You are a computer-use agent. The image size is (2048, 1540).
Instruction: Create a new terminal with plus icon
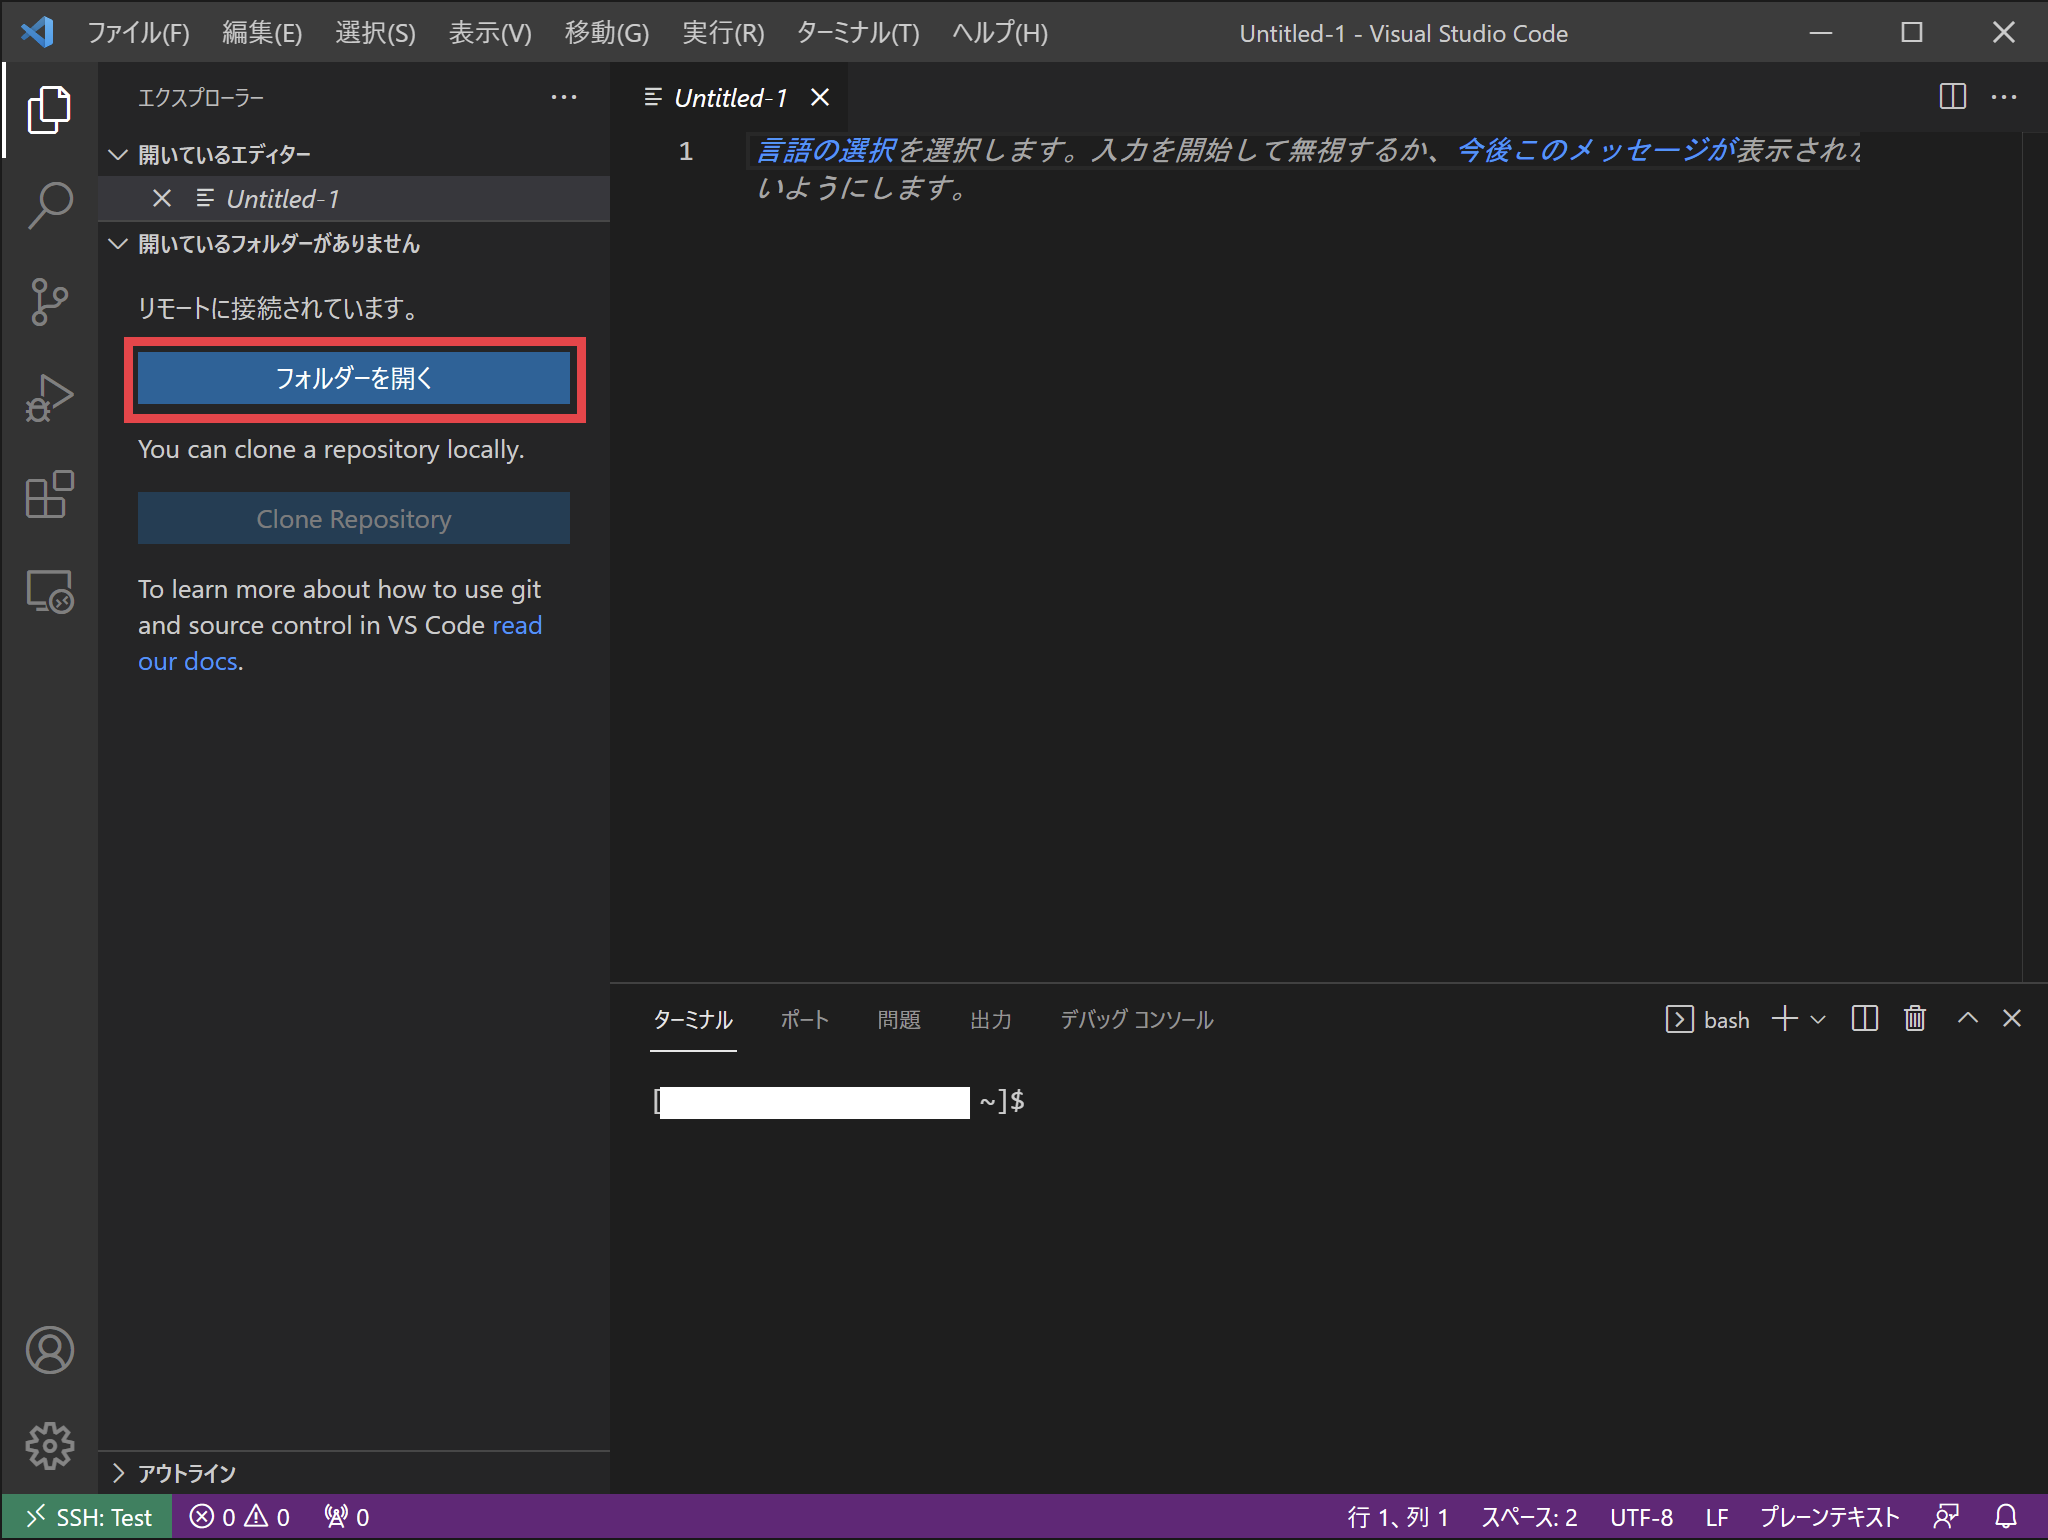click(1783, 1019)
